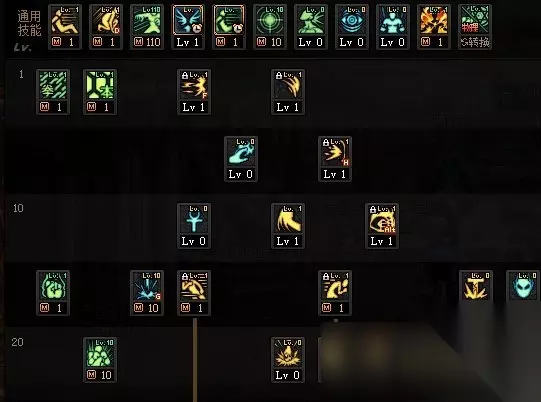Select the green boulders Lv 10 skill

(x=100, y=360)
